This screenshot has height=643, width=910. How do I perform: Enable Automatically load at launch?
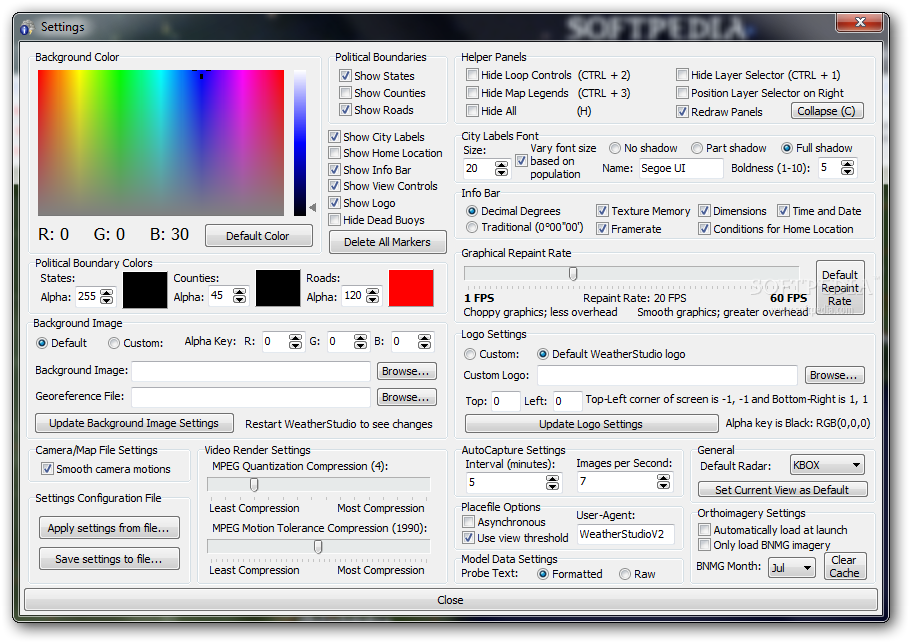pos(704,530)
